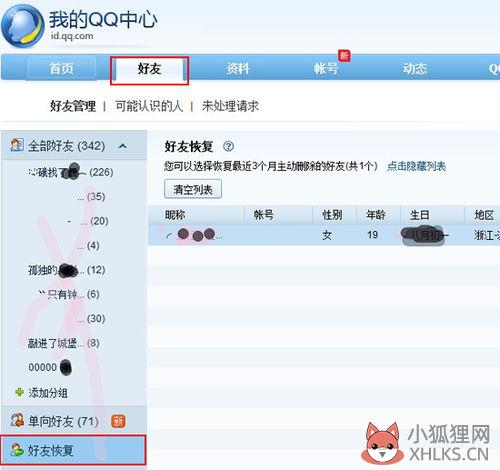Select the 00000 friend group
Viewport: 500px width, 470px height.
[x=50, y=367]
